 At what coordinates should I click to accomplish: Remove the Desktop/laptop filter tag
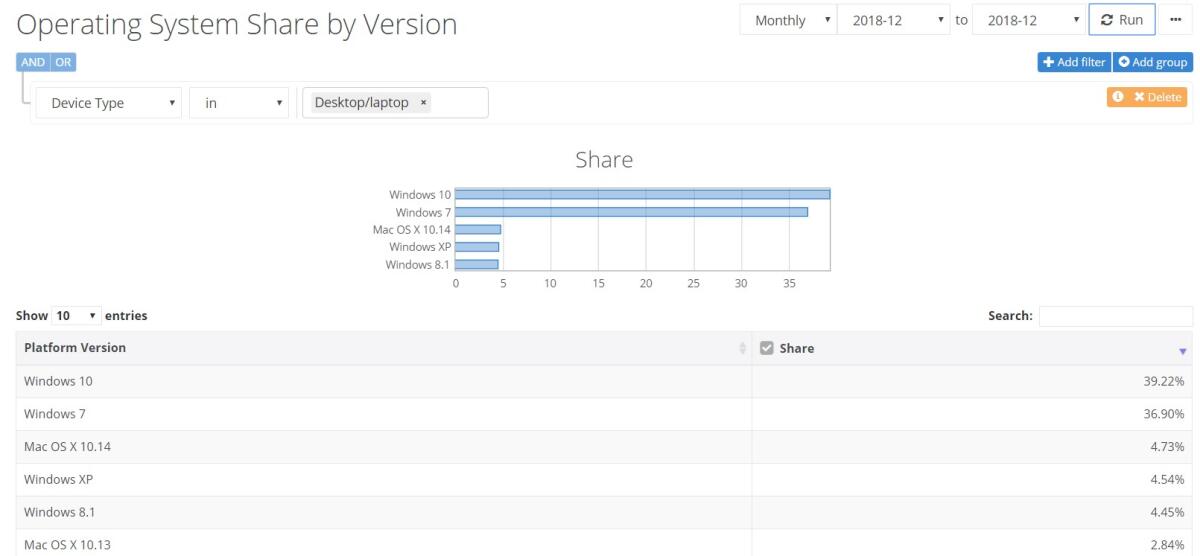pos(424,103)
